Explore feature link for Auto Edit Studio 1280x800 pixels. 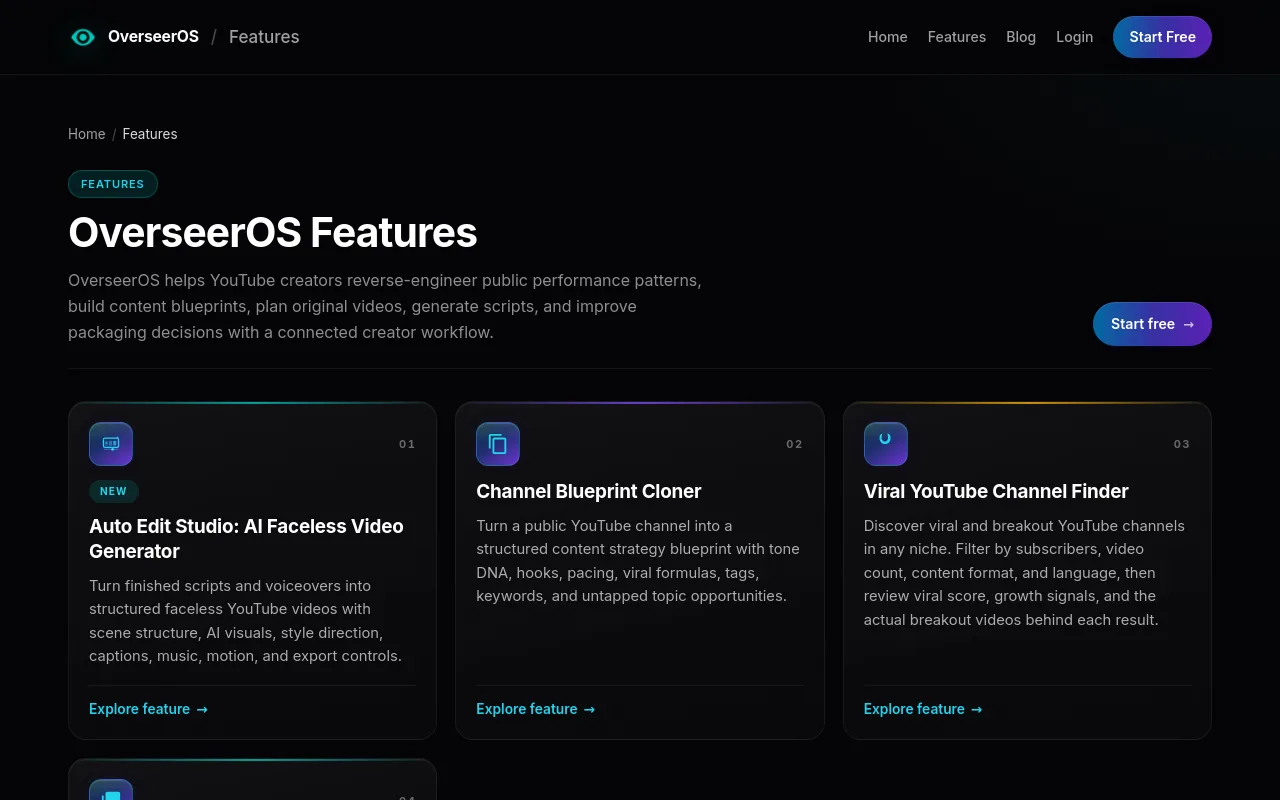pyautogui.click(x=148, y=709)
